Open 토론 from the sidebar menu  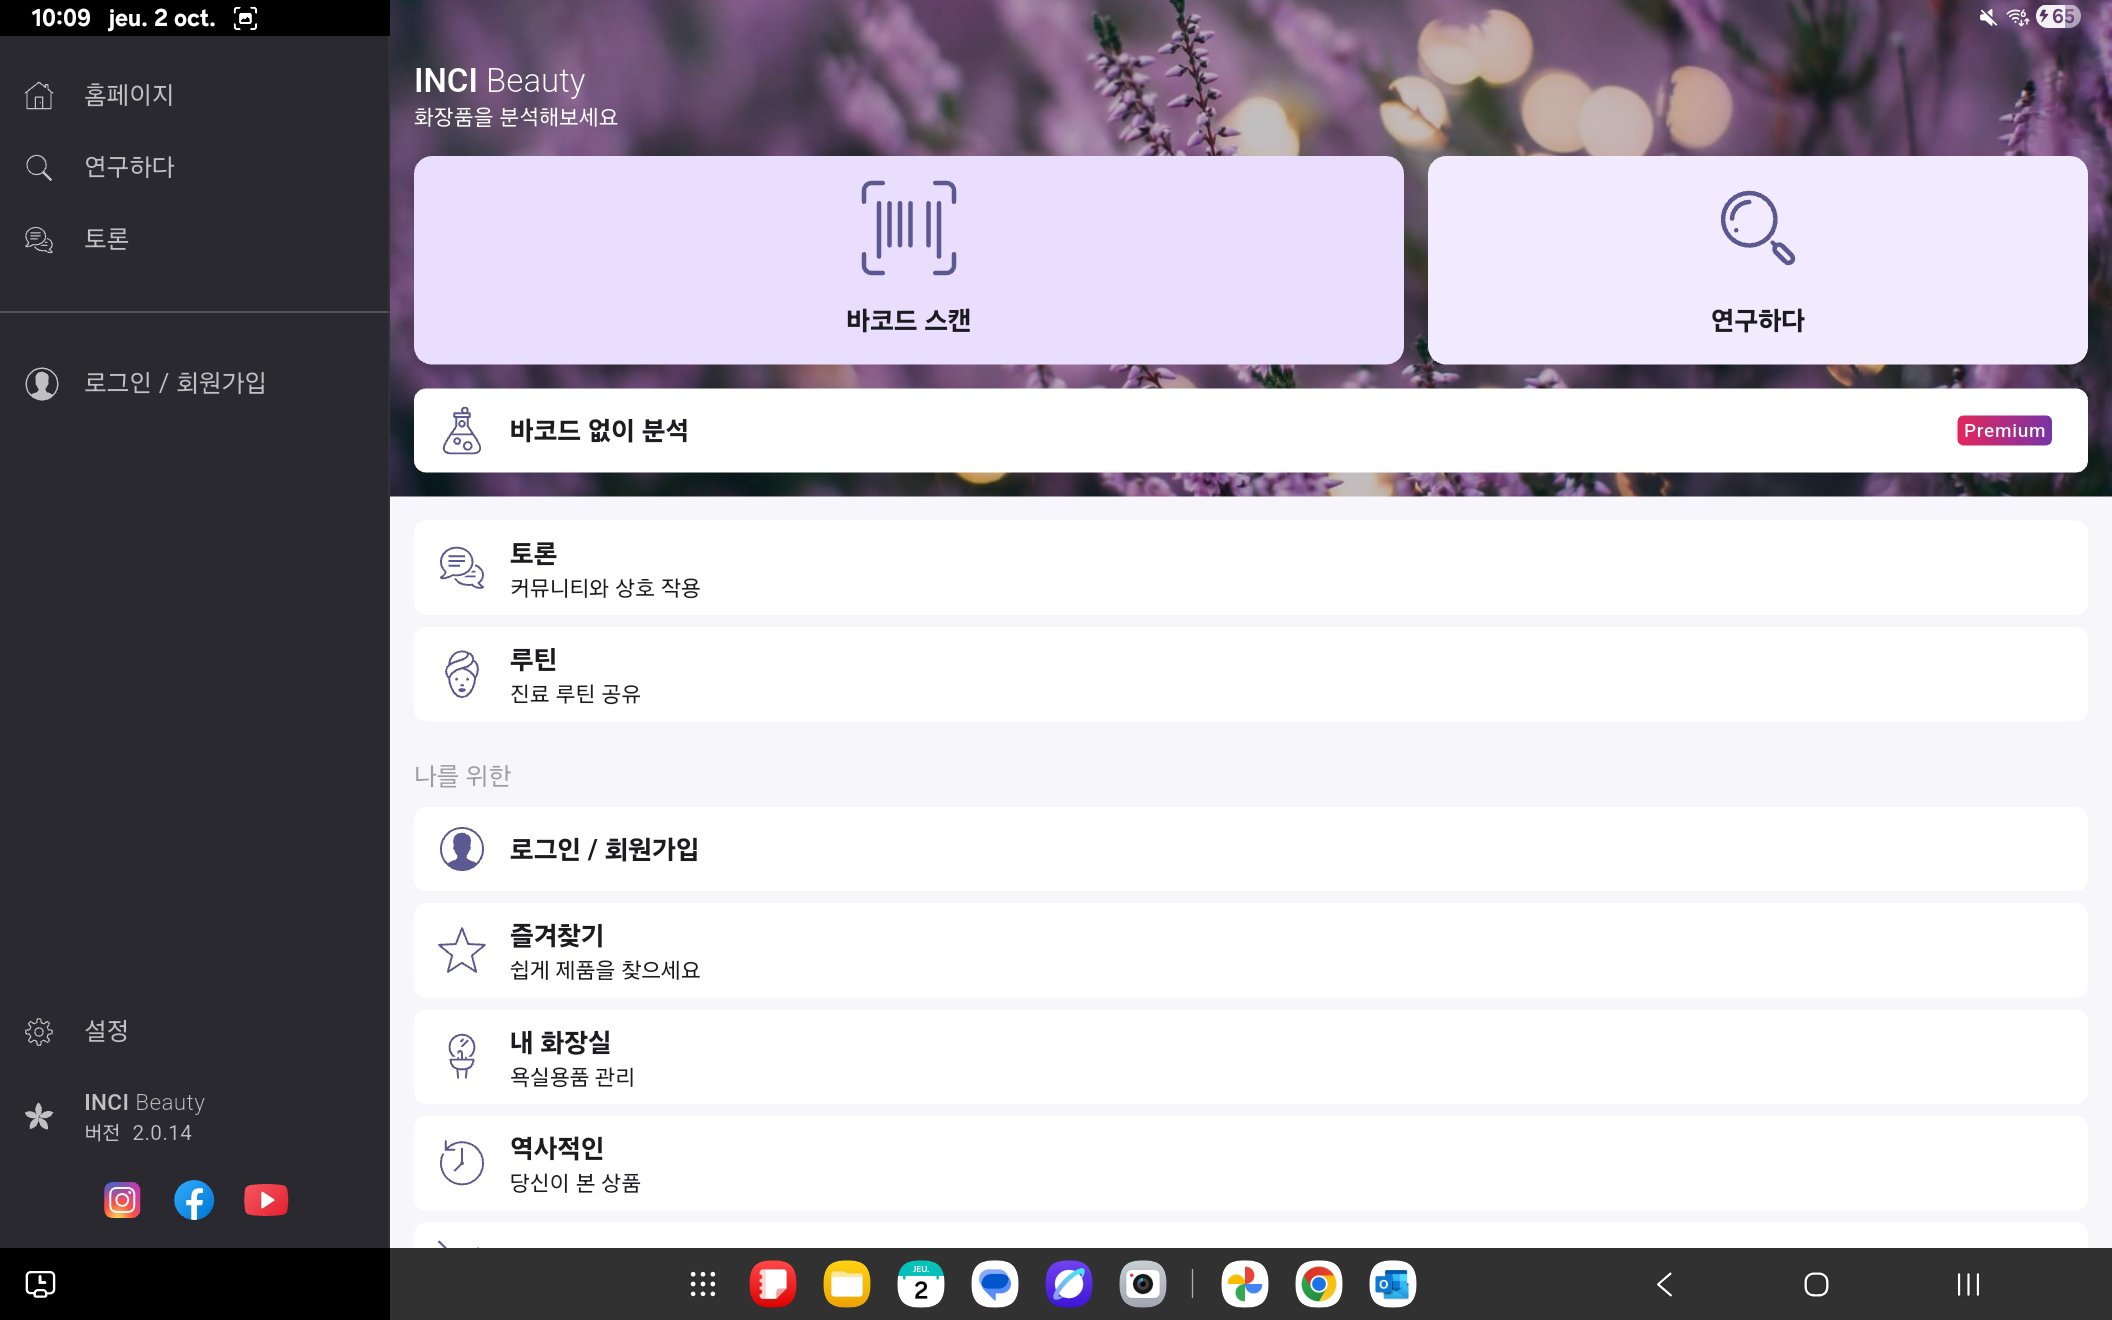coord(107,239)
